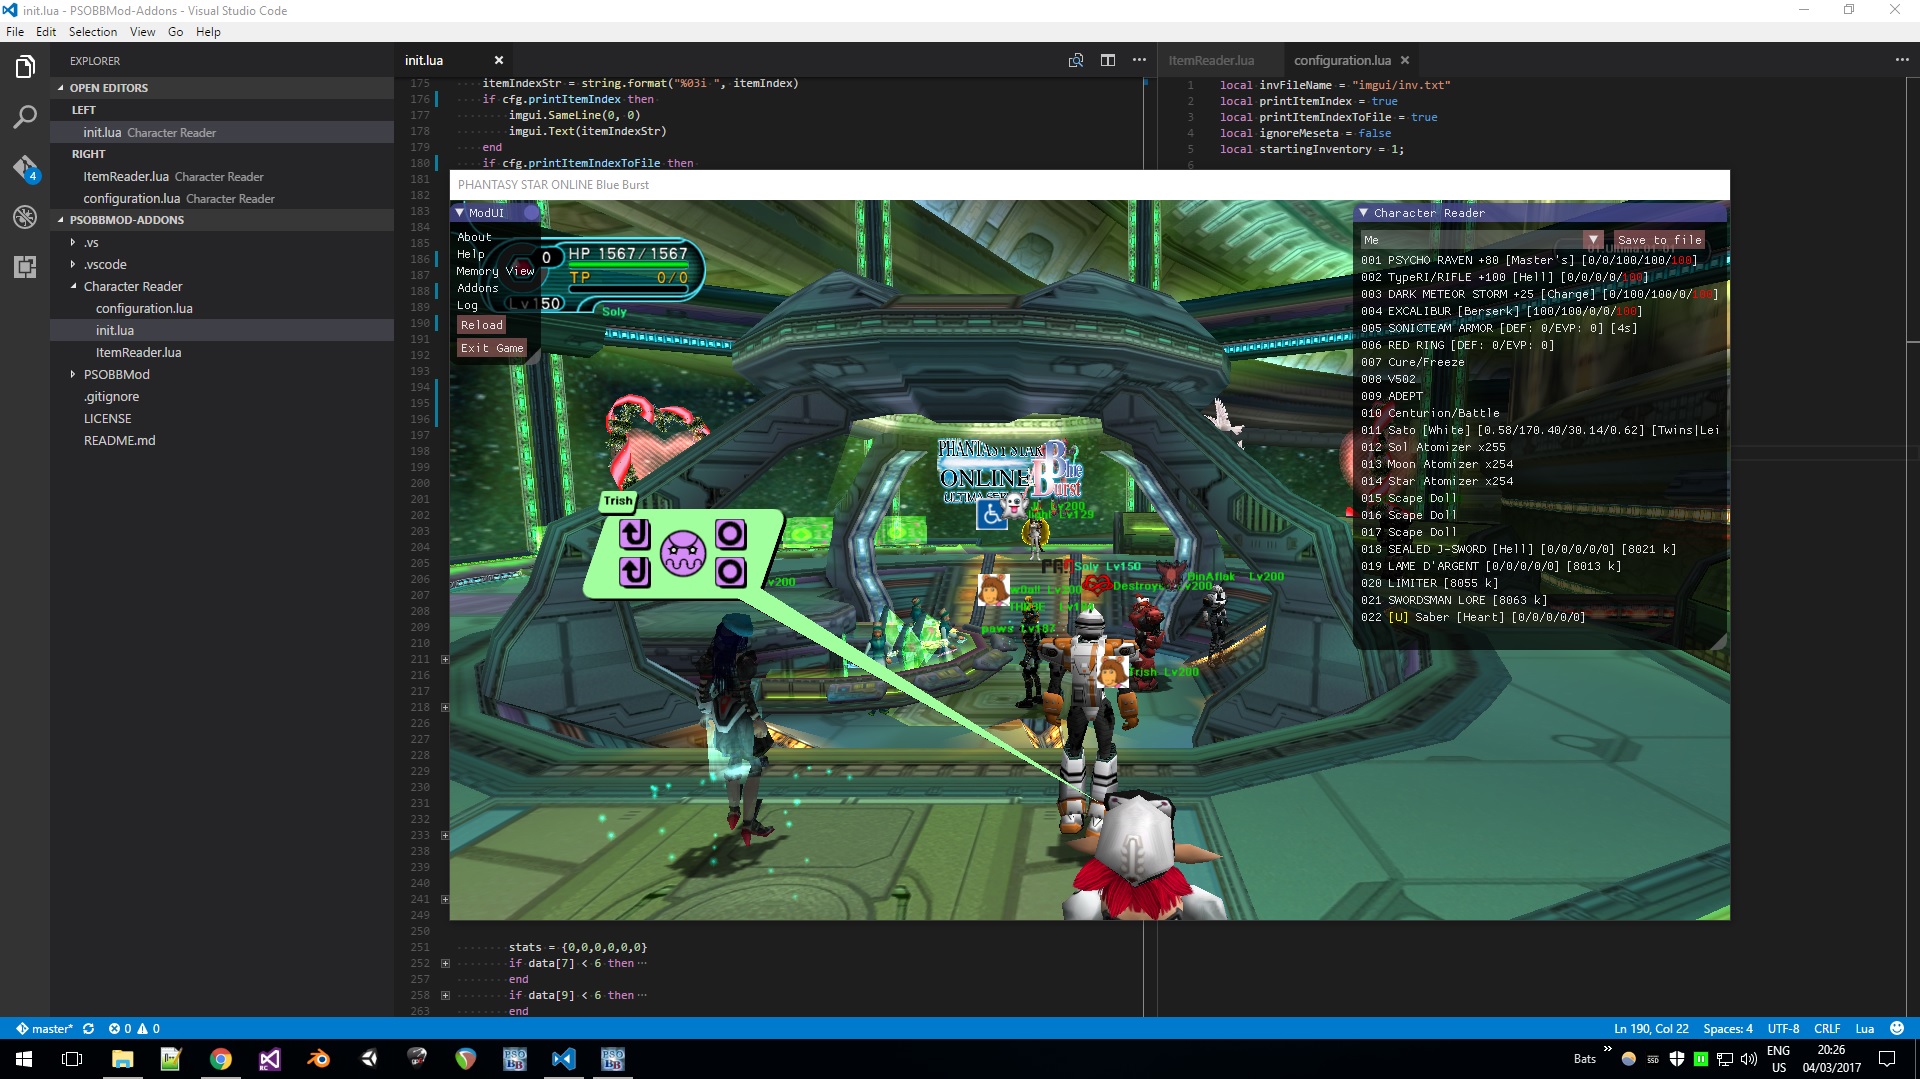This screenshot has width=1920, height=1079.
Task: Open Memory View in ModUI
Action: click(495, 271)
